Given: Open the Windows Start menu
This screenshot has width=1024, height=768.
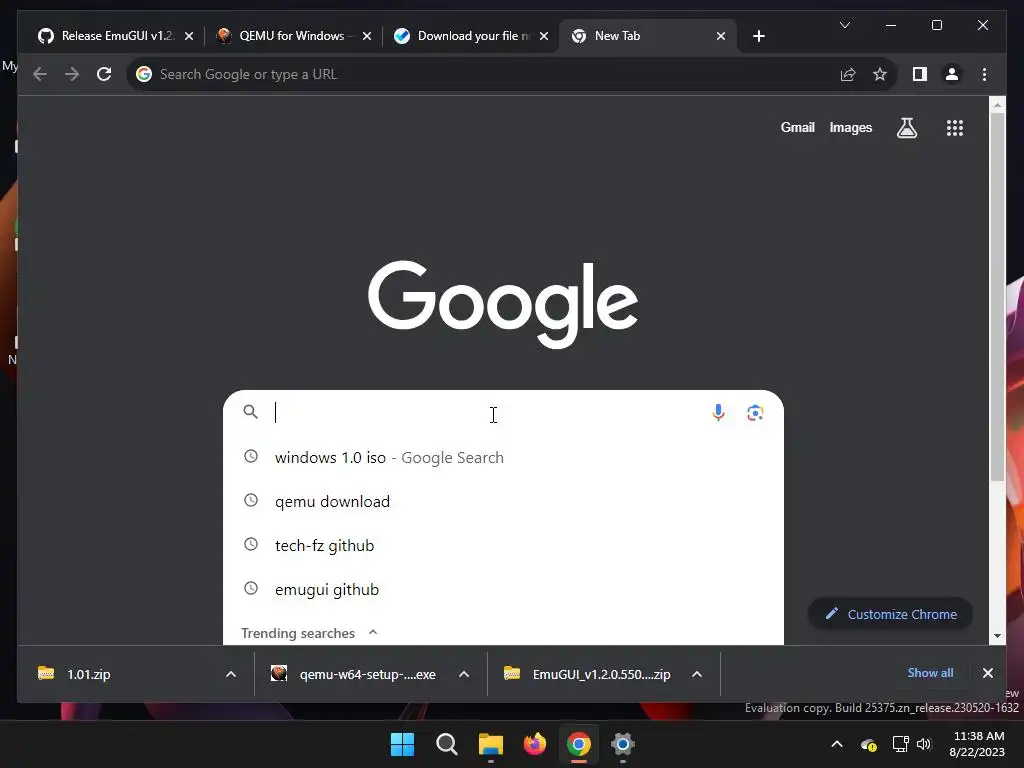Looking at the screenshot, I should (402, 744).
